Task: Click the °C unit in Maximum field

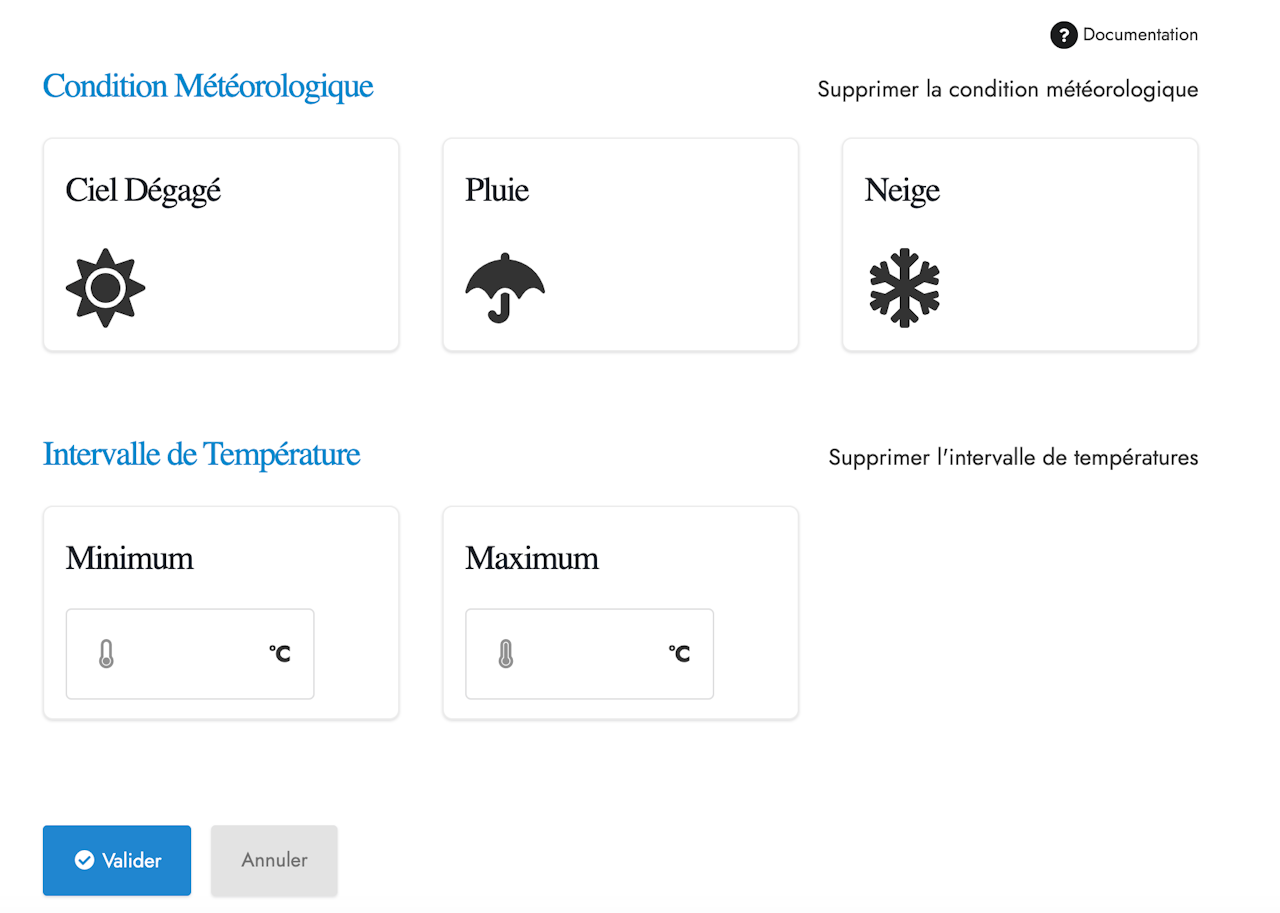Action: 679,654
